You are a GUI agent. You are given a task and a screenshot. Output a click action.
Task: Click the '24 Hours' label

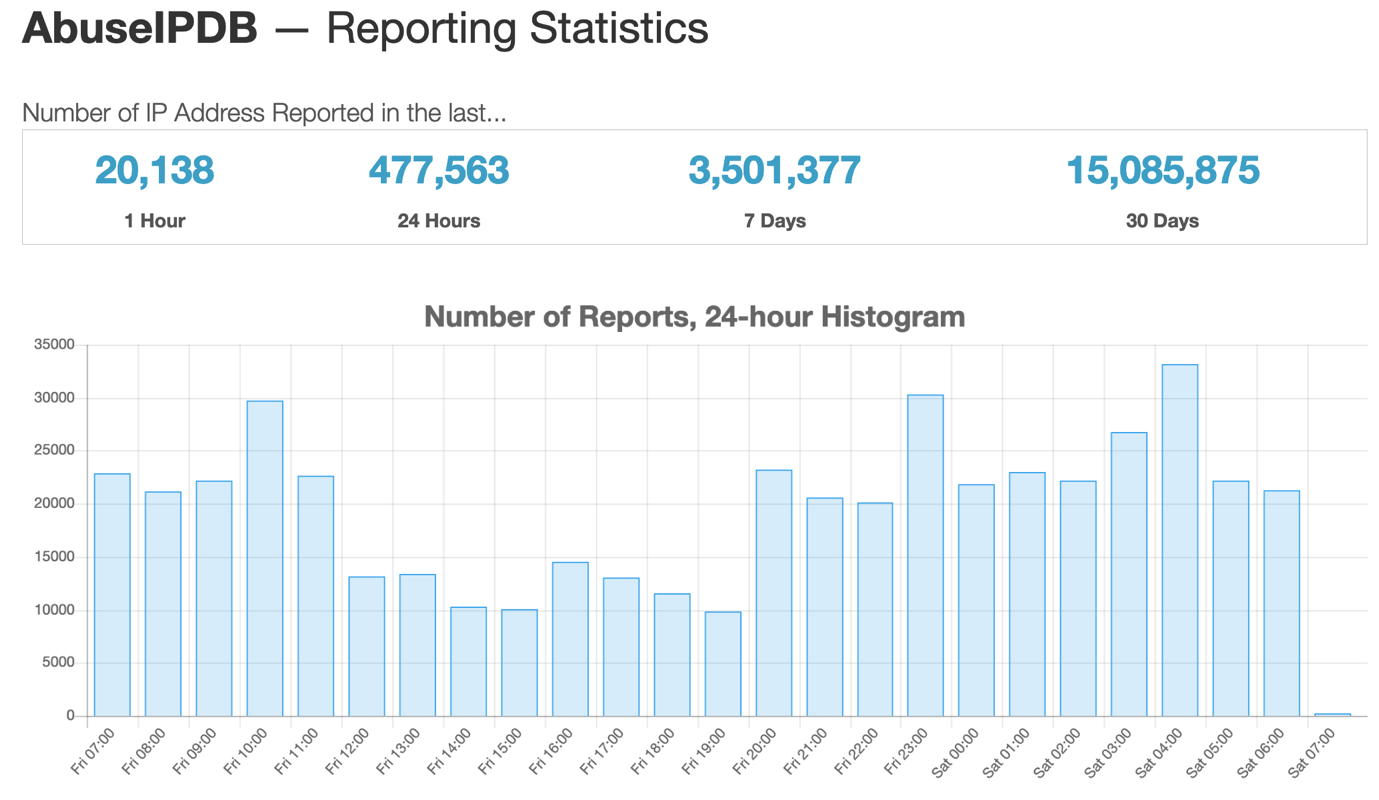[439, 221]
